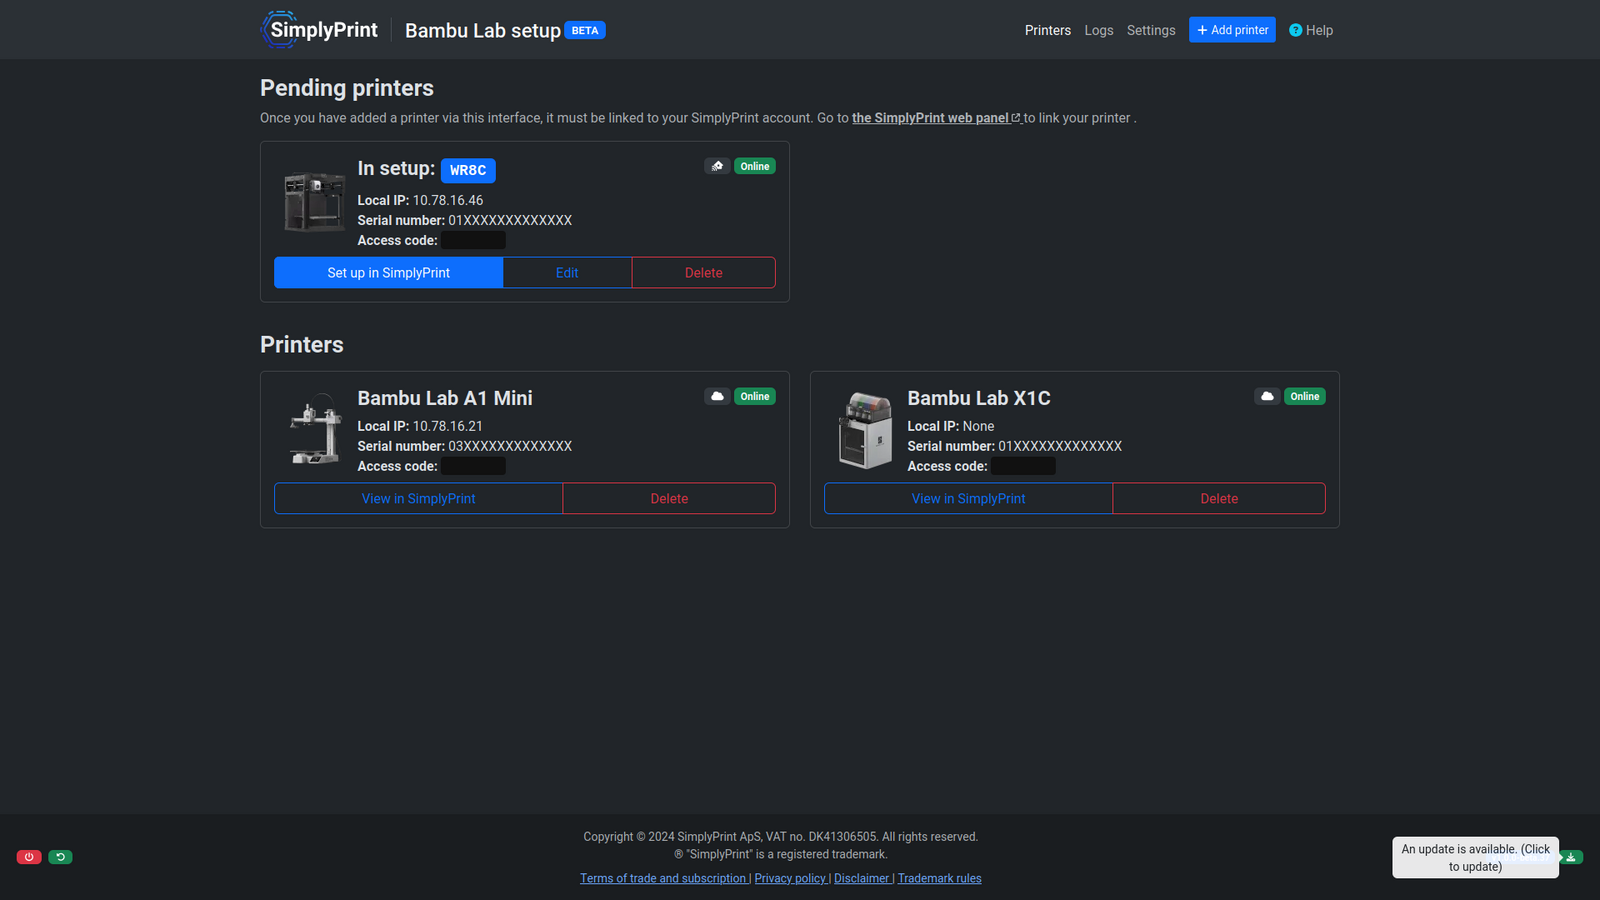Open the Printers menu item

[1048, 30]
